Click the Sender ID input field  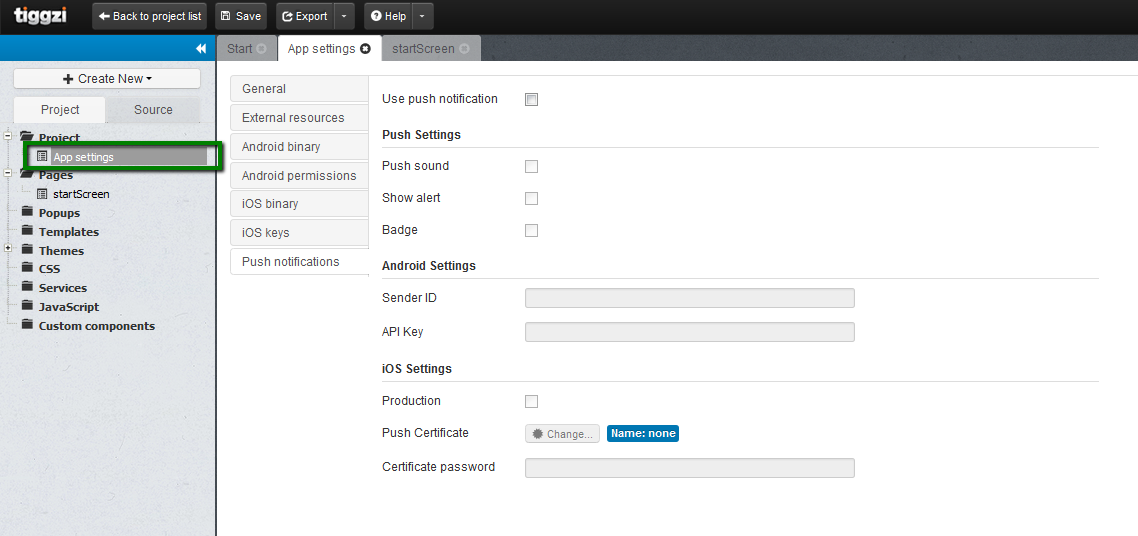click(689, 298)
